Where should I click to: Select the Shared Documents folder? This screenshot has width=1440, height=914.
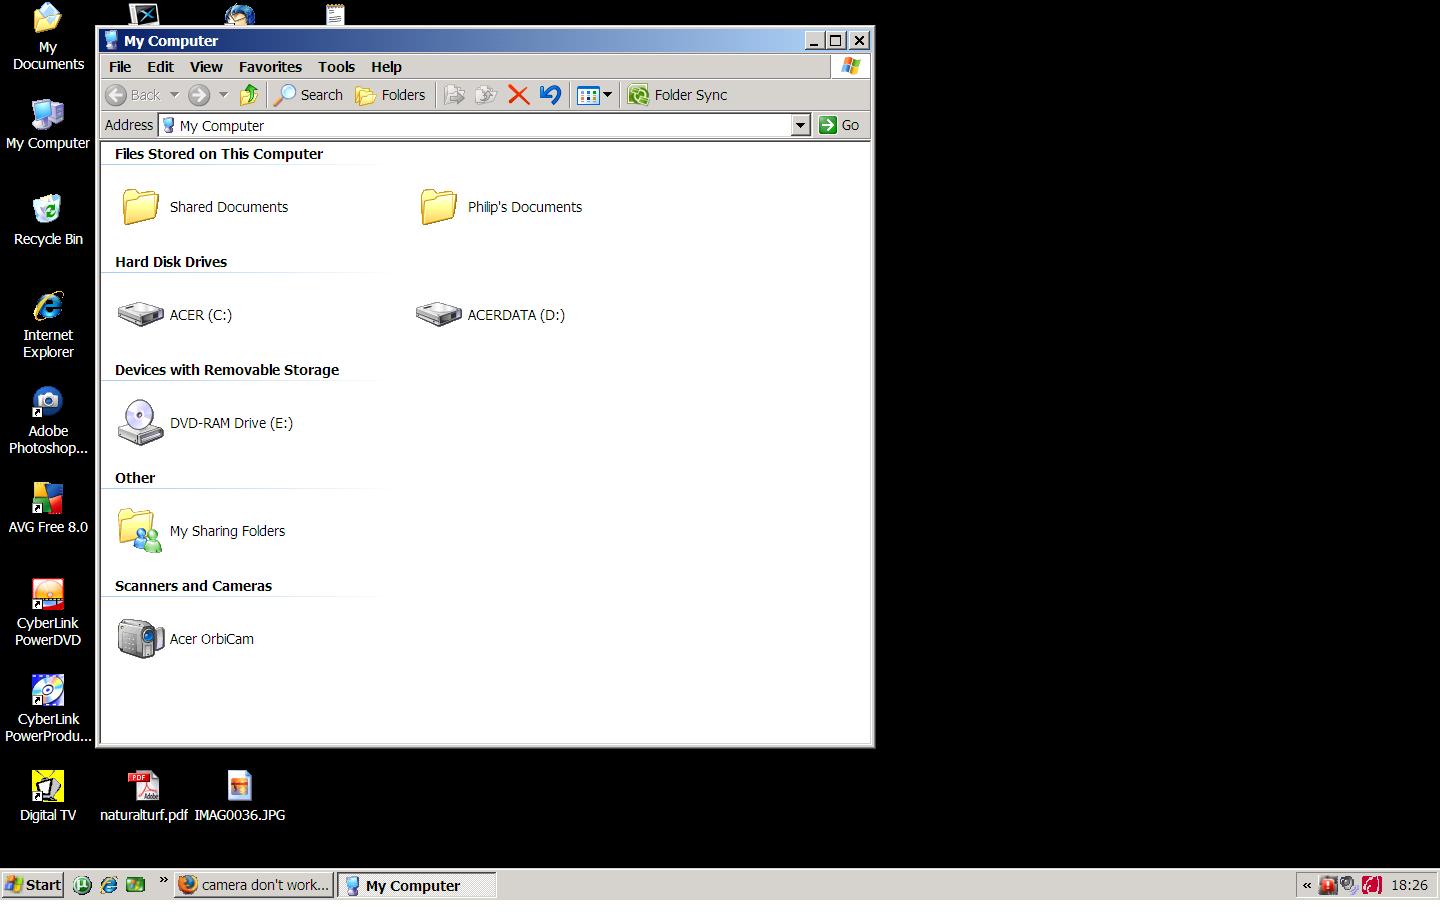(204, 207)
